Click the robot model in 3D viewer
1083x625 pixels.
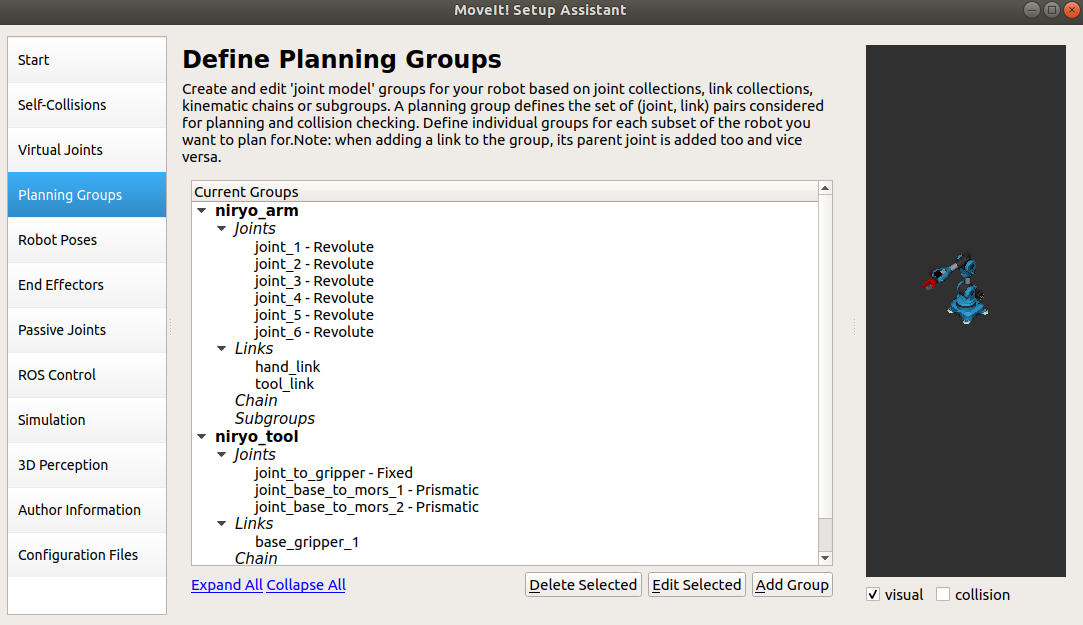coord(957,288)
